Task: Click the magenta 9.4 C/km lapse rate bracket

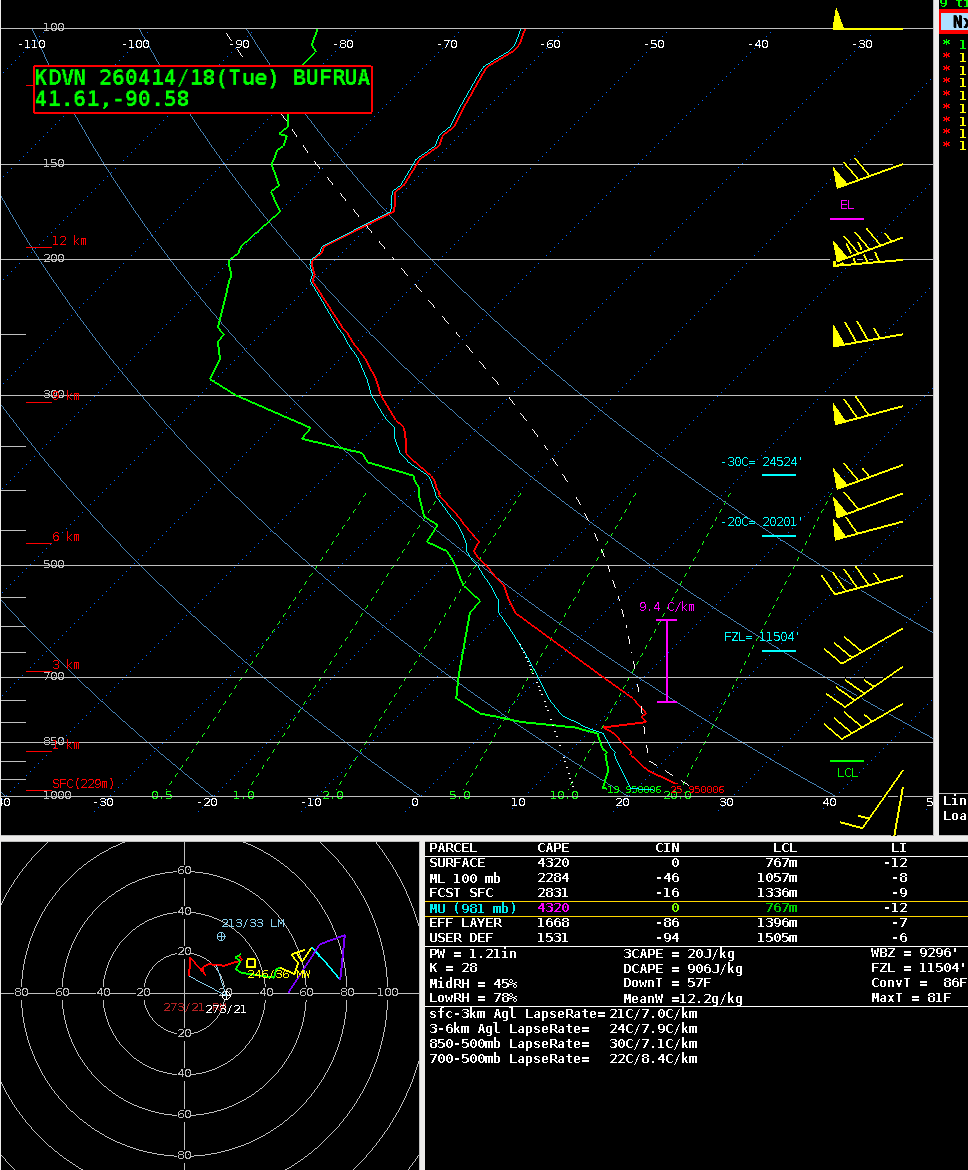Action: [x=667, y=660]
